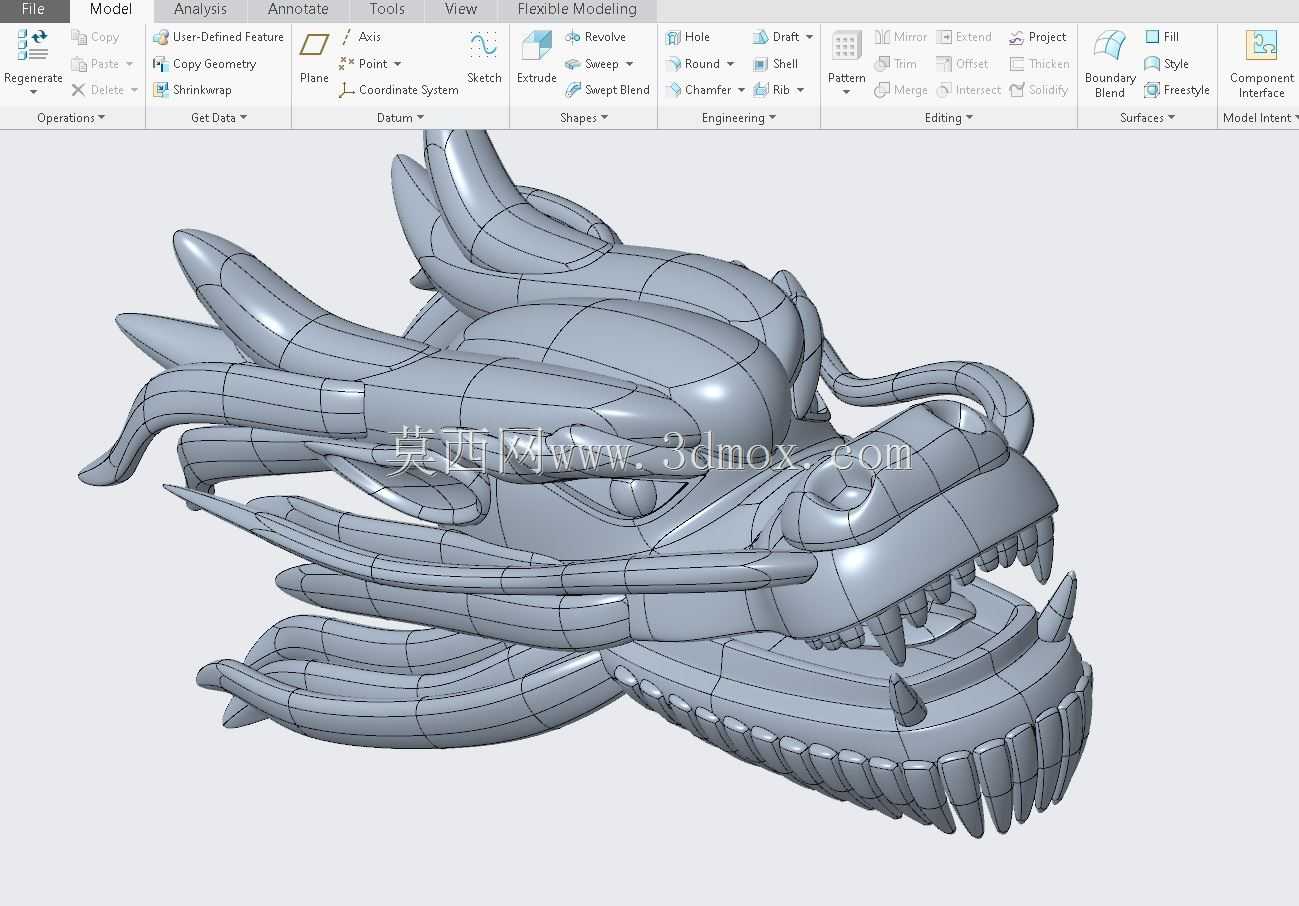Click the Merge tool

tap(901, 90)
